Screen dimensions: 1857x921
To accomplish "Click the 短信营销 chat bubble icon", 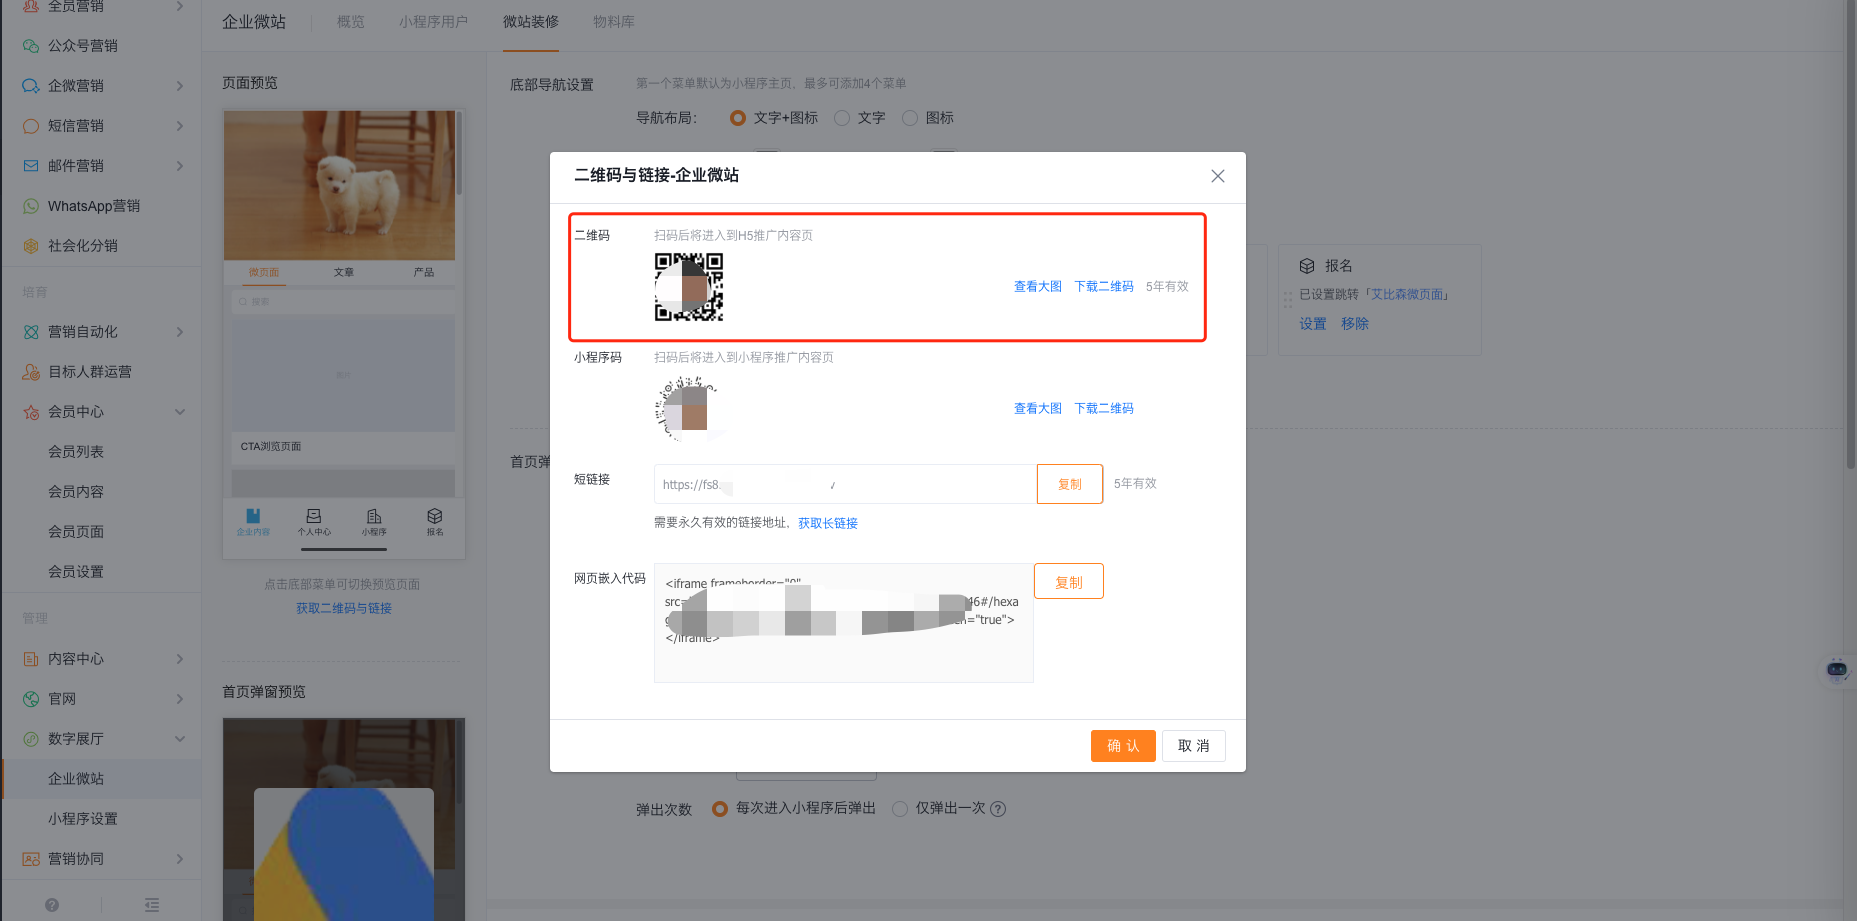I will tap(31, 126).
